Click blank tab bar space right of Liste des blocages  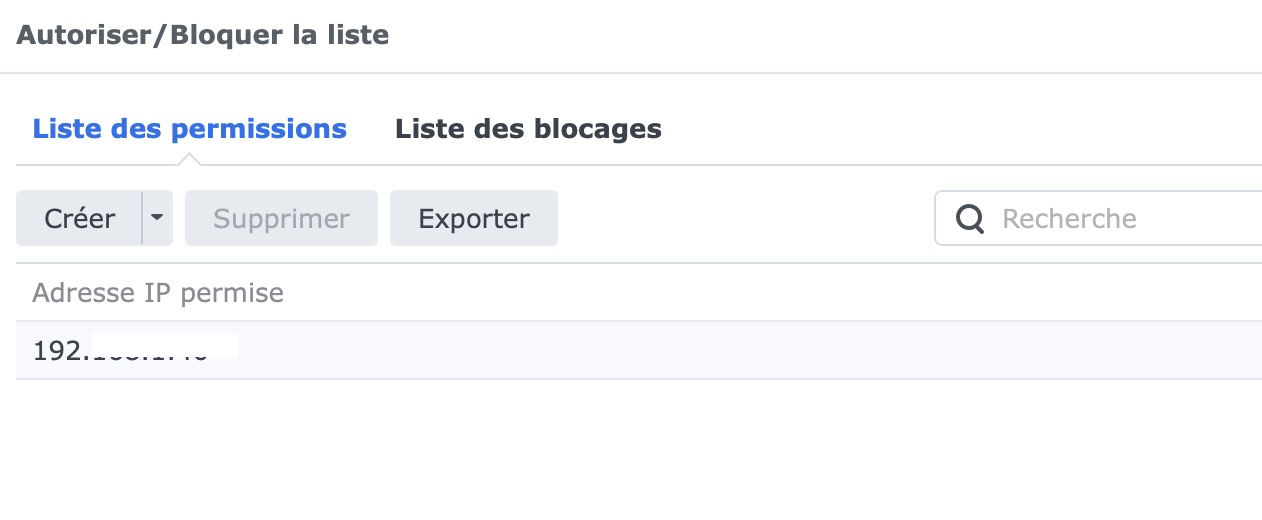(950, 129)
